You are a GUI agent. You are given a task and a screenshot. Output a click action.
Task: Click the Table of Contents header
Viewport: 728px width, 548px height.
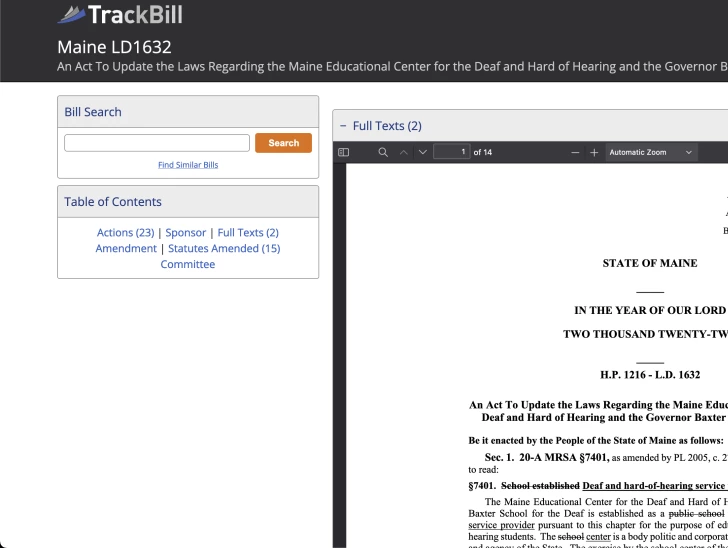pyautogui.click(x=113, y=201)
